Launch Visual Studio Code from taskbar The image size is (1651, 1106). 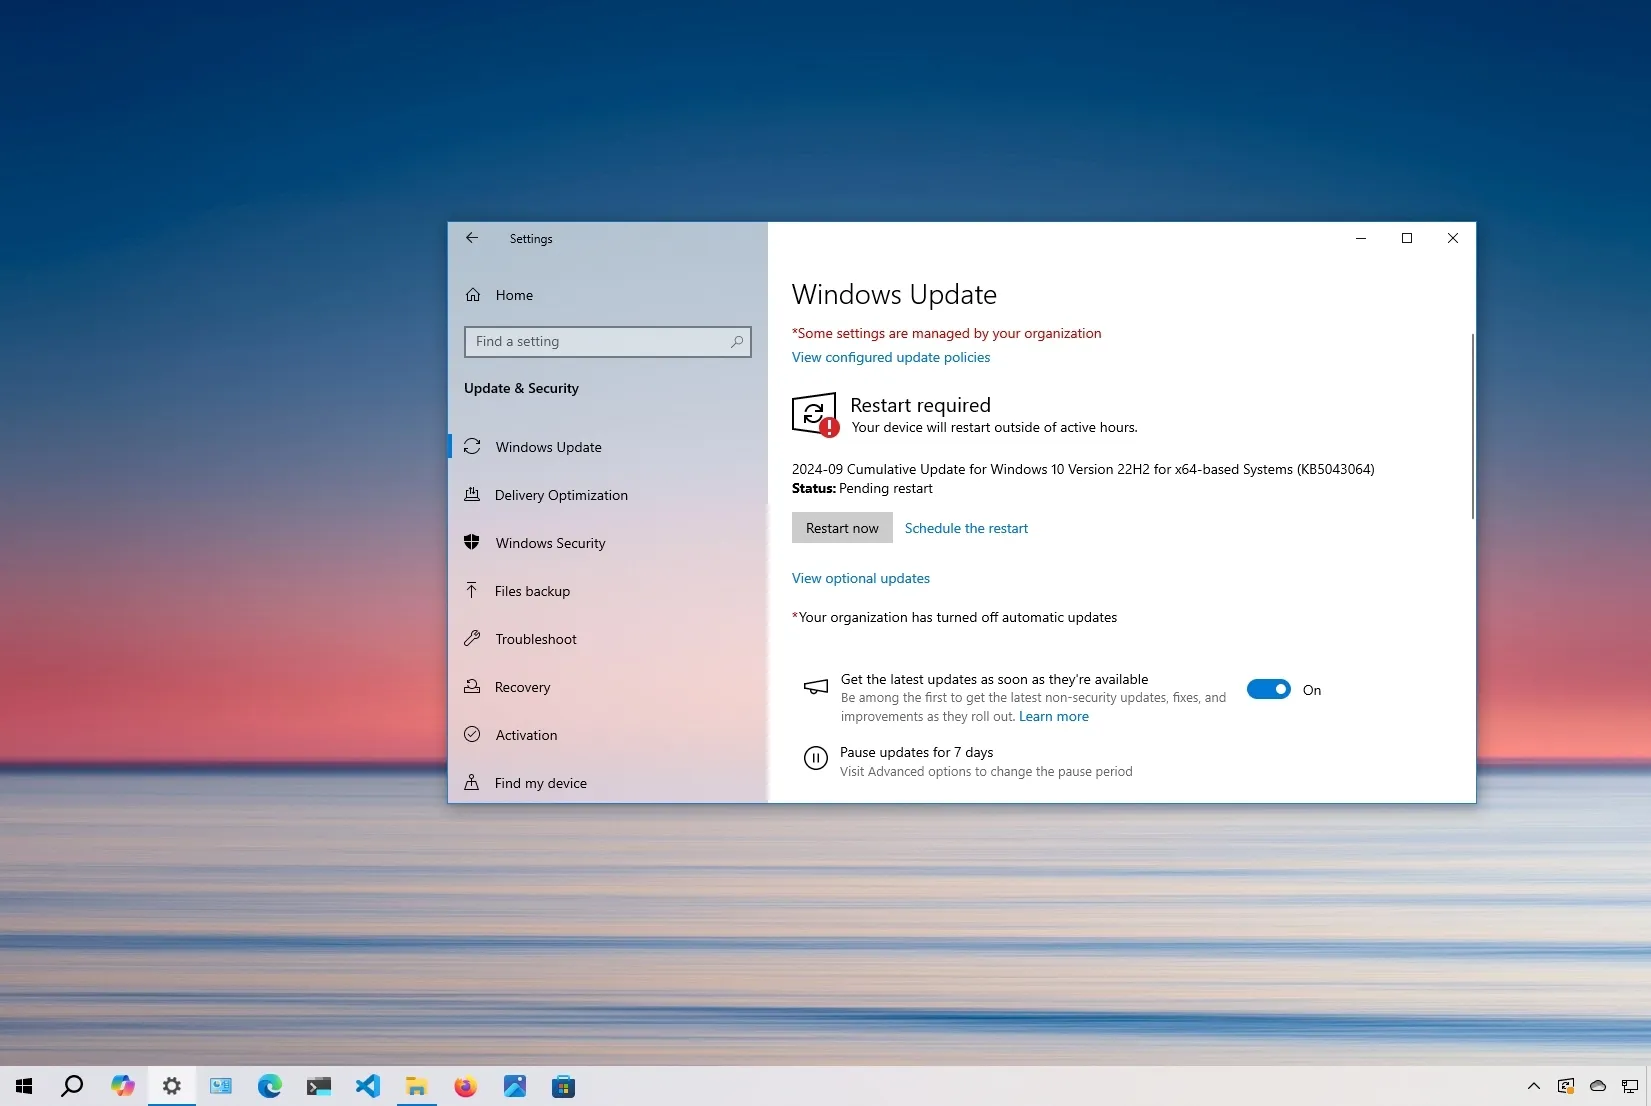coord(367,1086)
